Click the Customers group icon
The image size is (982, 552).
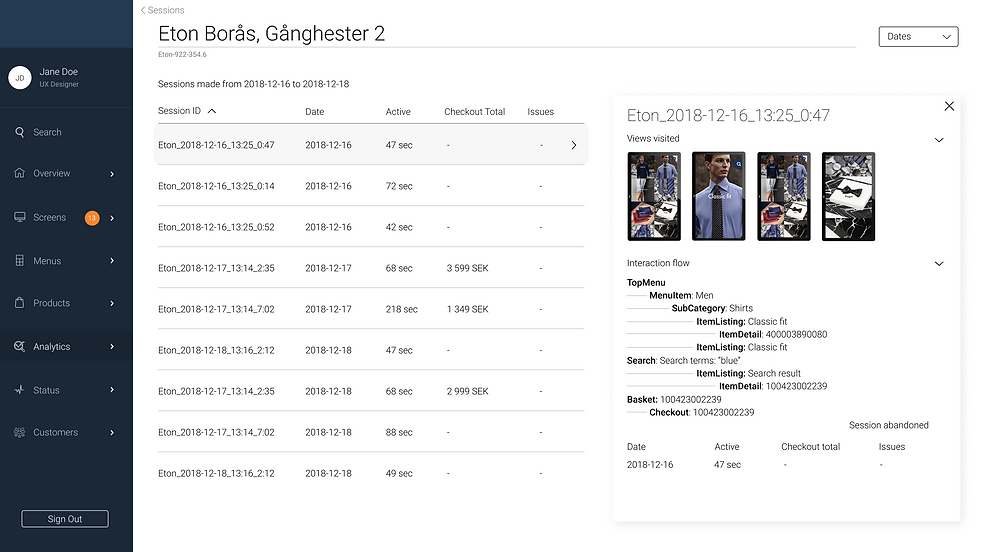point(19,432)
